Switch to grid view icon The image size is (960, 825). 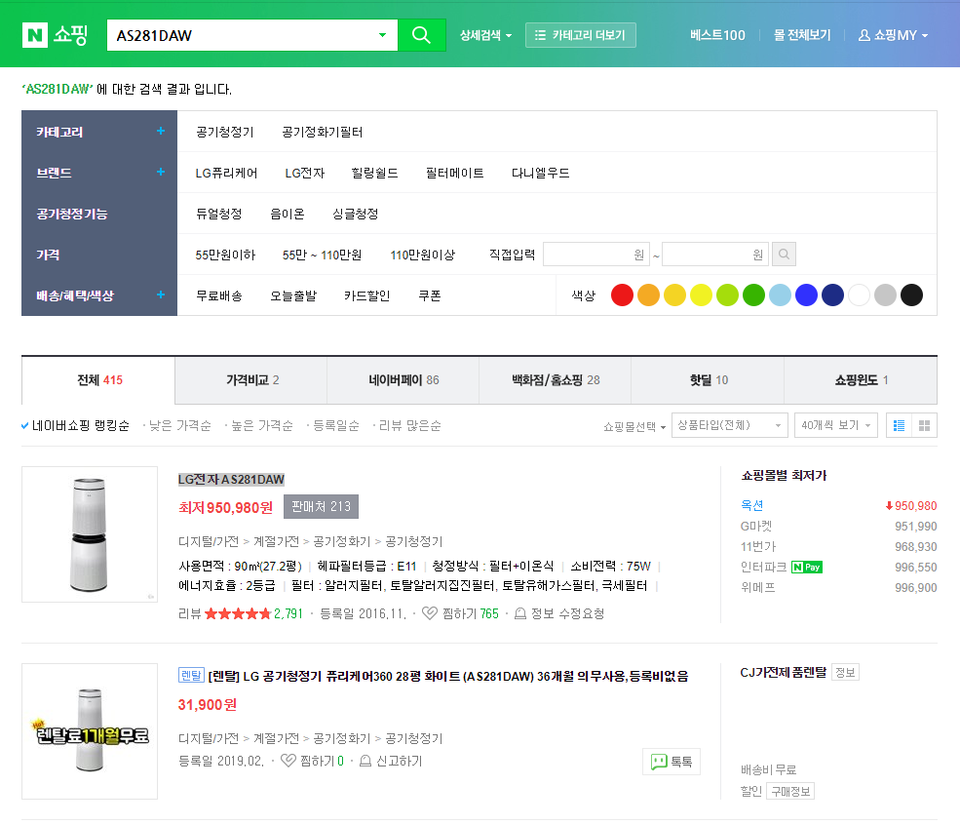[x=924, y=425]
